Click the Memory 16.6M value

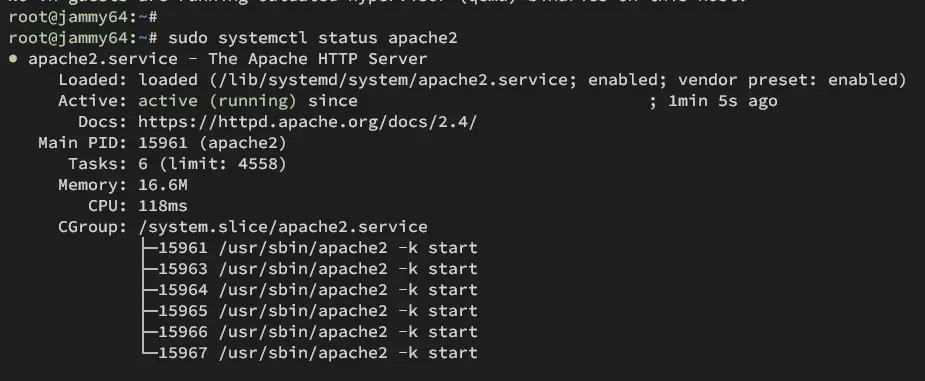pos(163,185)
